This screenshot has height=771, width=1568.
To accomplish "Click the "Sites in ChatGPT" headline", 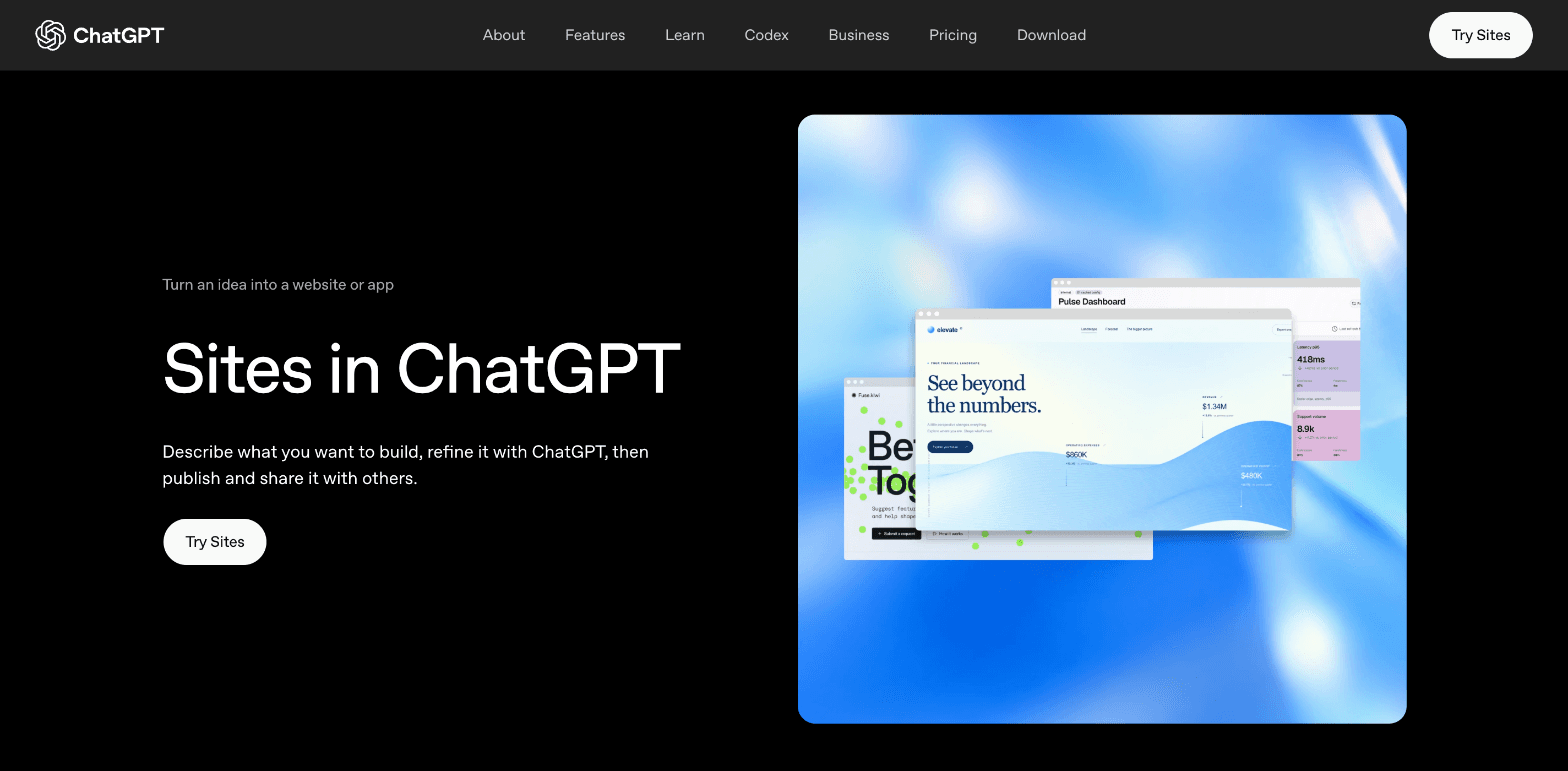I will (x=422, y=368).
